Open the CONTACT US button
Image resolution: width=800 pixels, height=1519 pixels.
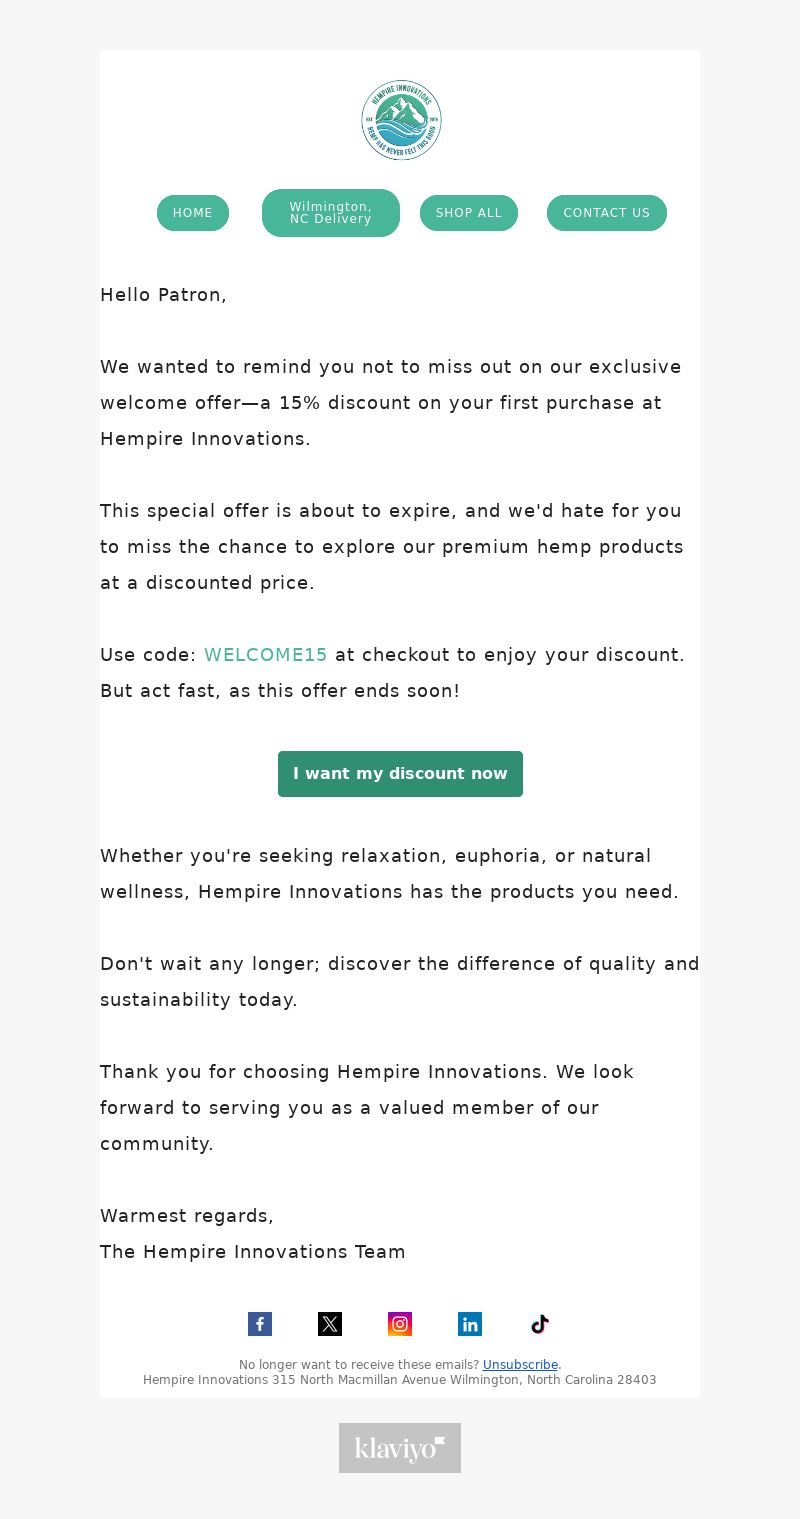pos(607,213)
